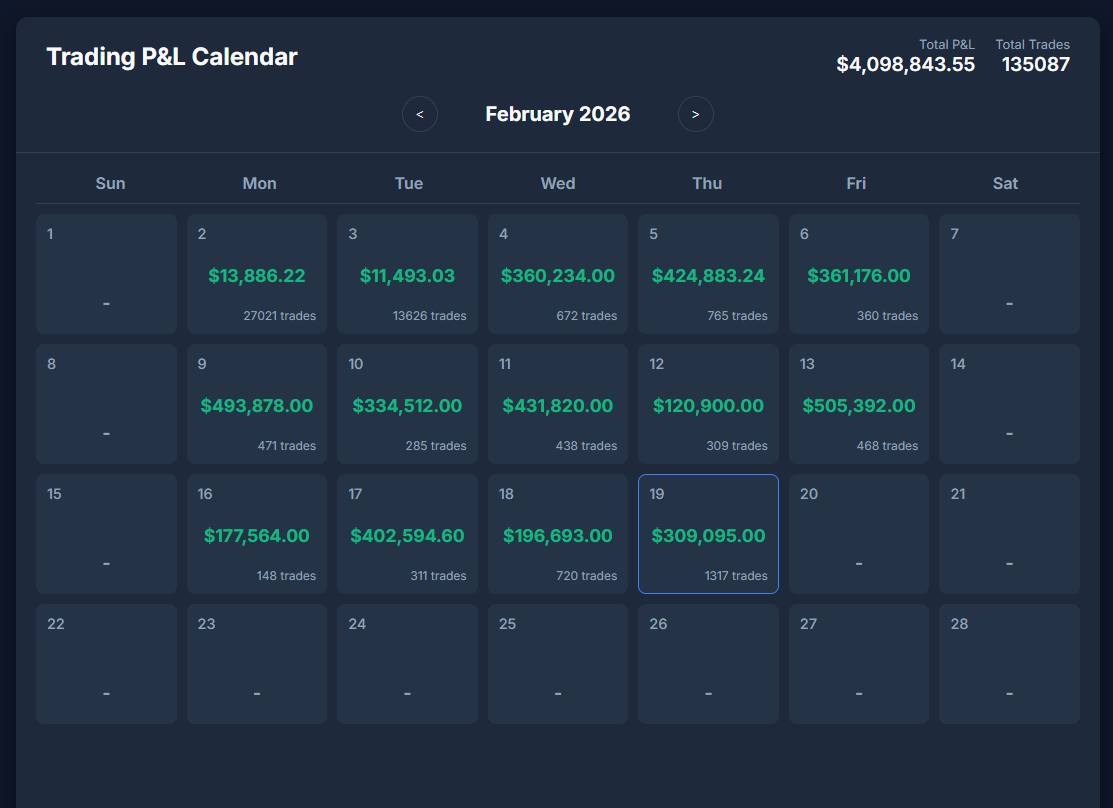The height and width of the screenshot is (808, 1113).
Task: Open February 18 with 720 trades
Action: [x=558, y=534]
